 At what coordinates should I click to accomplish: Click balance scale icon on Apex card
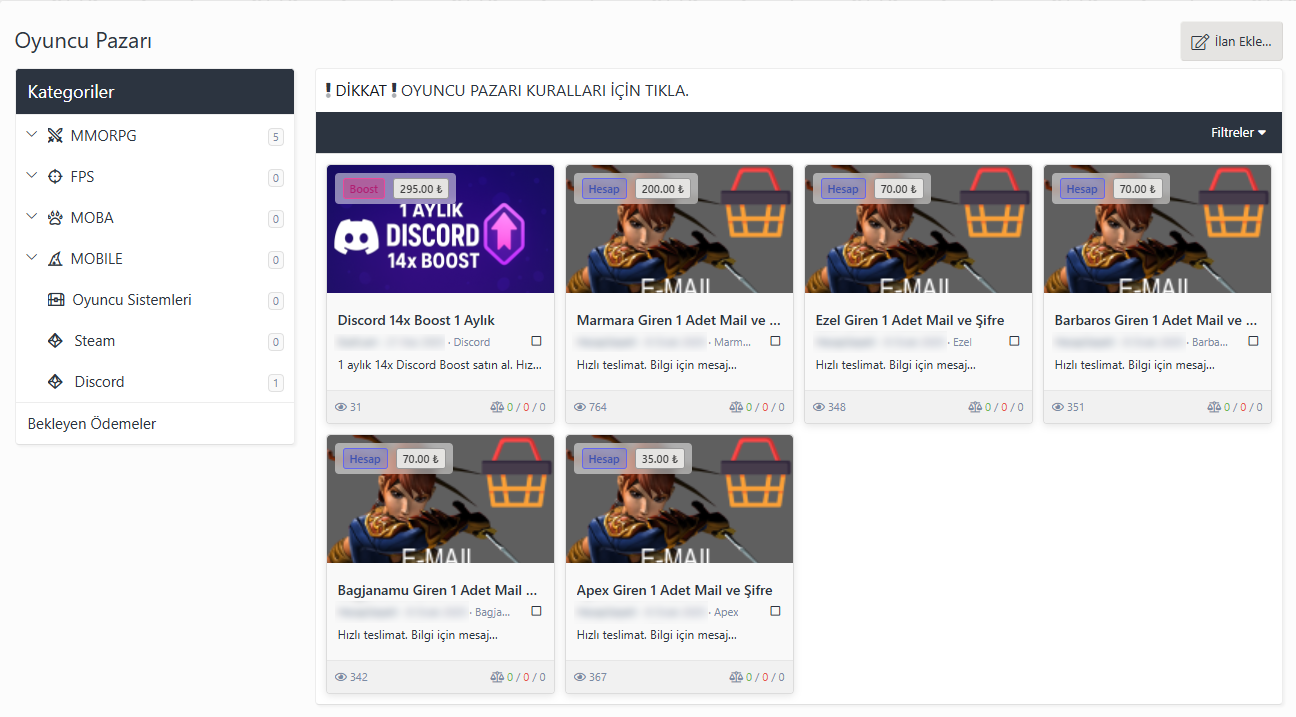tap(736, 677)
